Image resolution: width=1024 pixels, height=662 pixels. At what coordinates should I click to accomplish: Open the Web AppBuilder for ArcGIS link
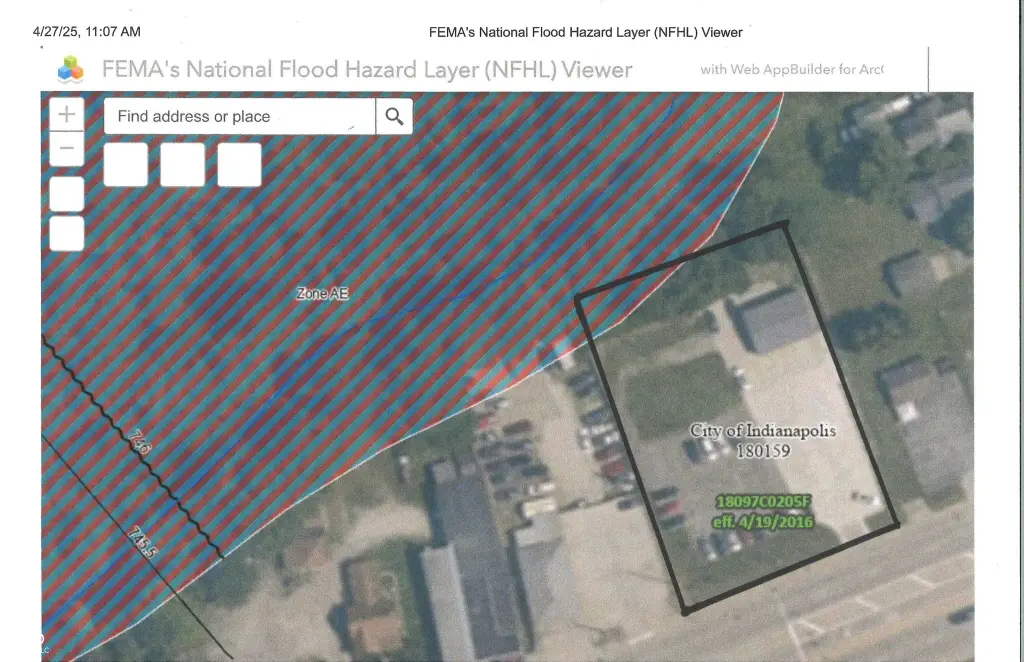(x=791, y=70)
